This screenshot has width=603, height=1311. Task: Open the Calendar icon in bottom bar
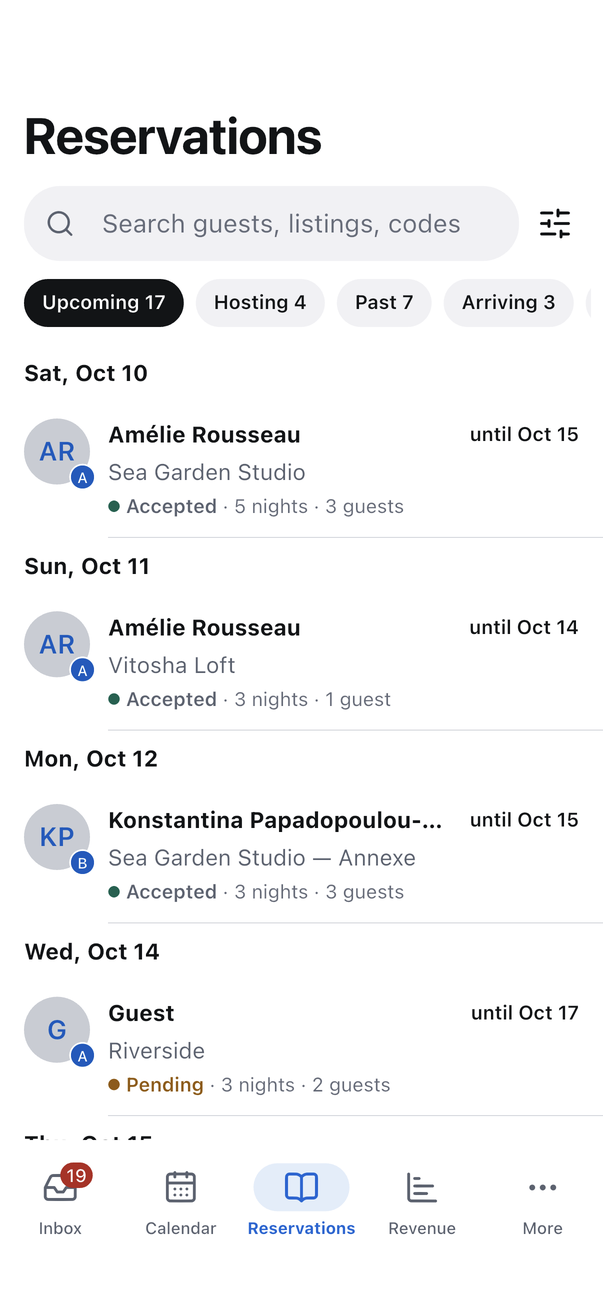[180, 1187]
